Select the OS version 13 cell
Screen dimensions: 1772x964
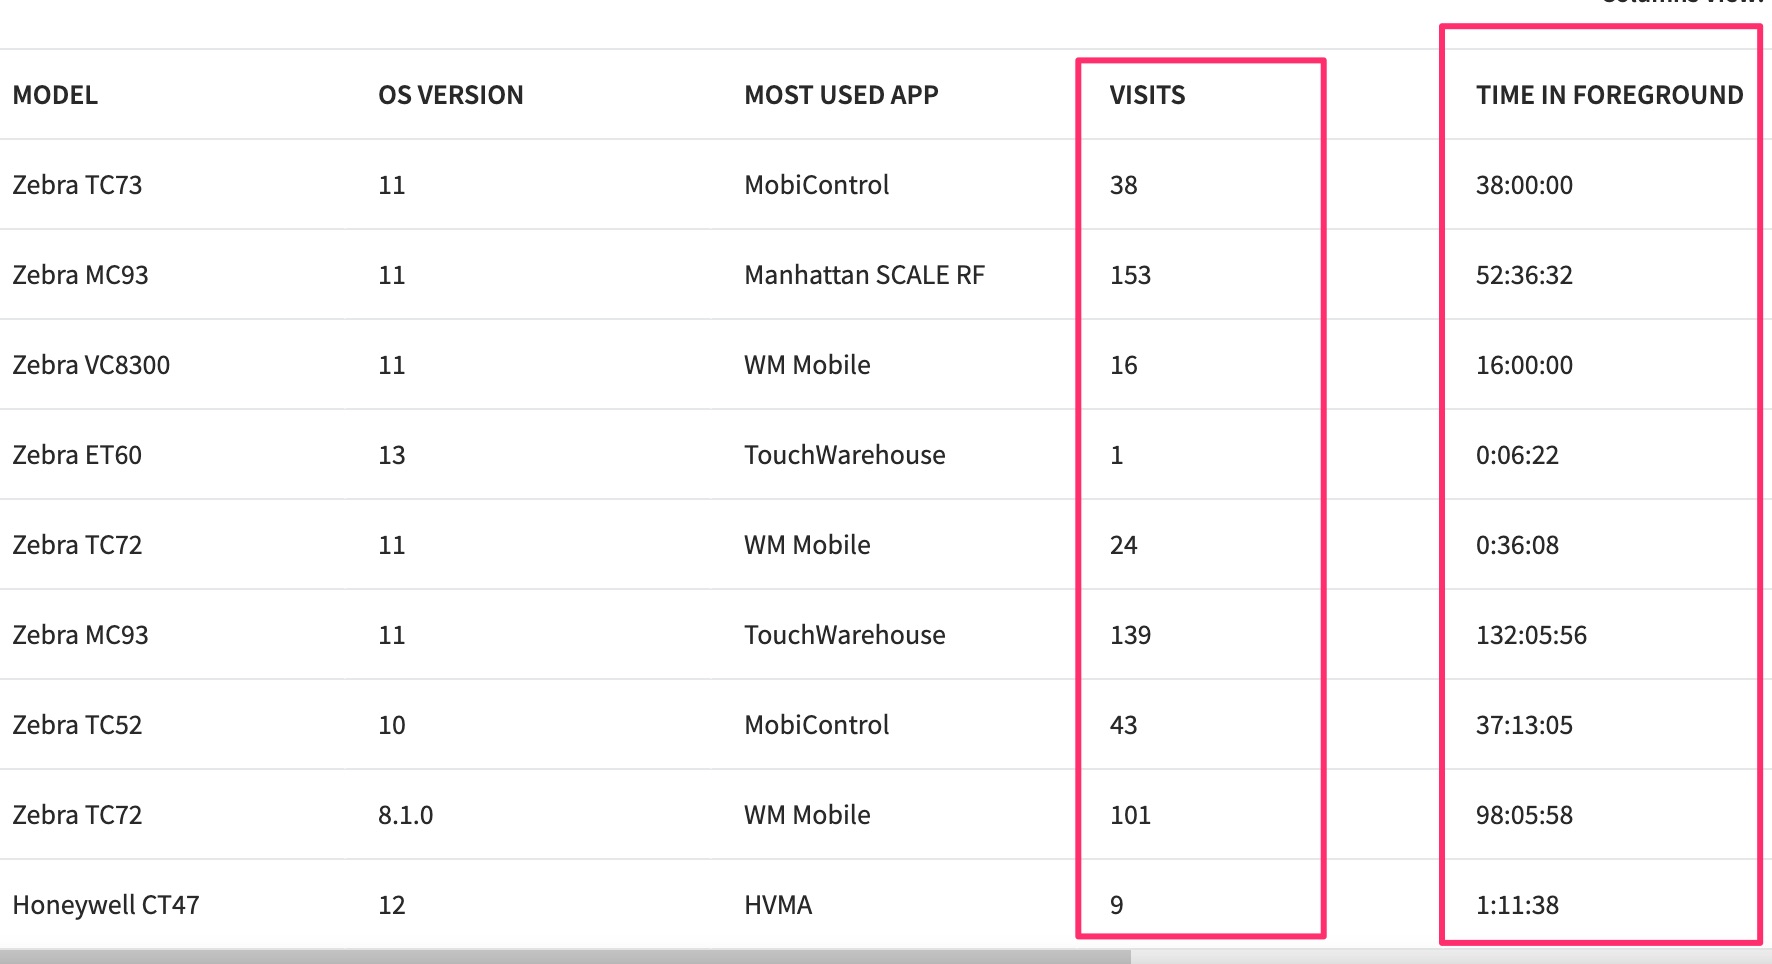391,455
